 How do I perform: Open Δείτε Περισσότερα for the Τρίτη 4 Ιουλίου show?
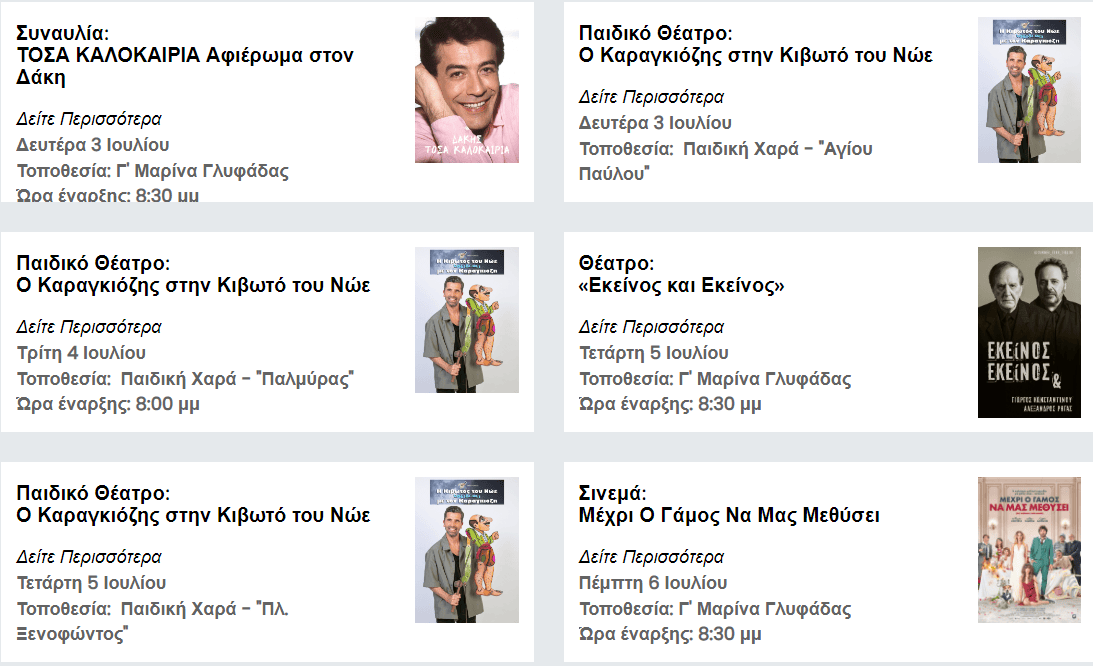pos(89,327)
